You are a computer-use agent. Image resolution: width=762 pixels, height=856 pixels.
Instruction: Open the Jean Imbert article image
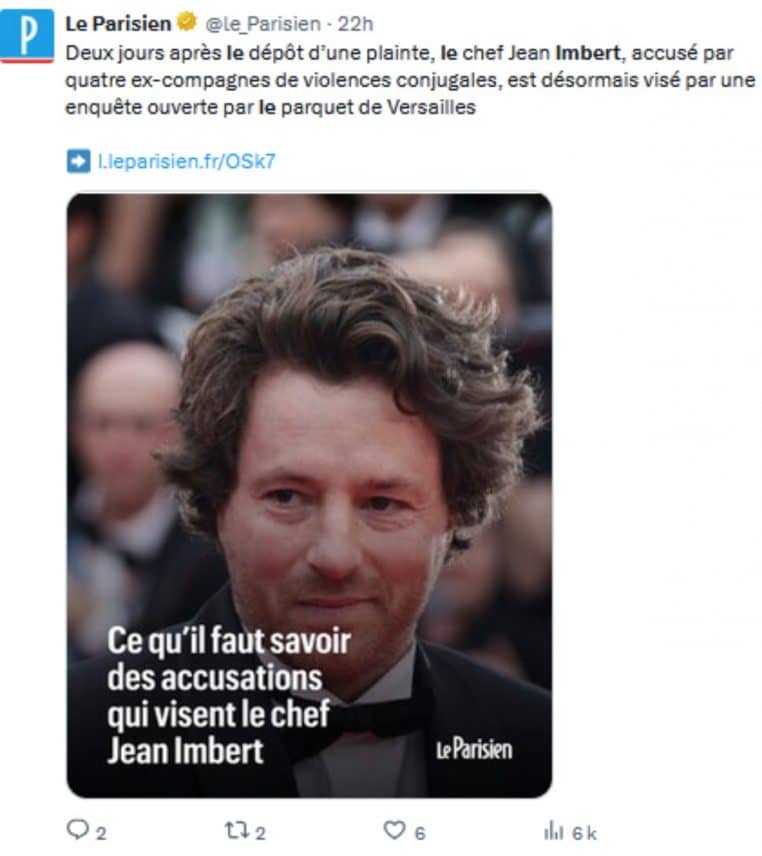pyautogui.click(x=309, y=495)
